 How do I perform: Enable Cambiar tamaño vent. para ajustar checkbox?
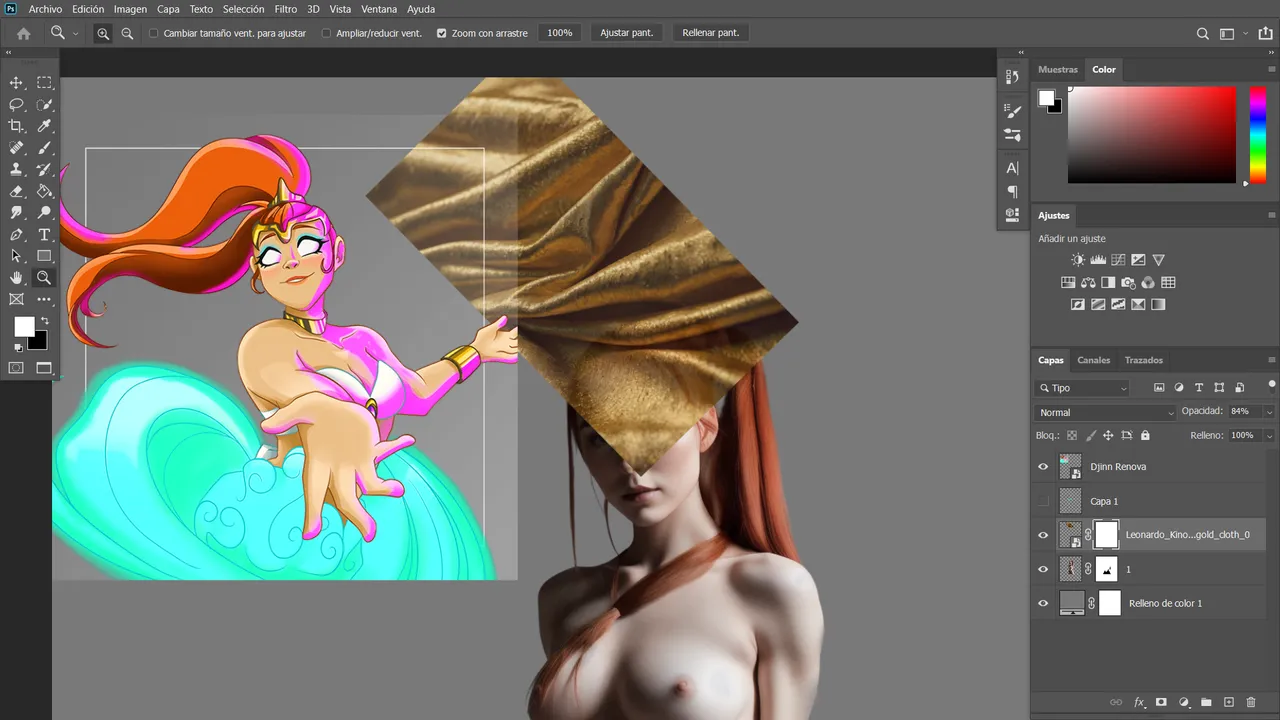click(x=154, y=33)
